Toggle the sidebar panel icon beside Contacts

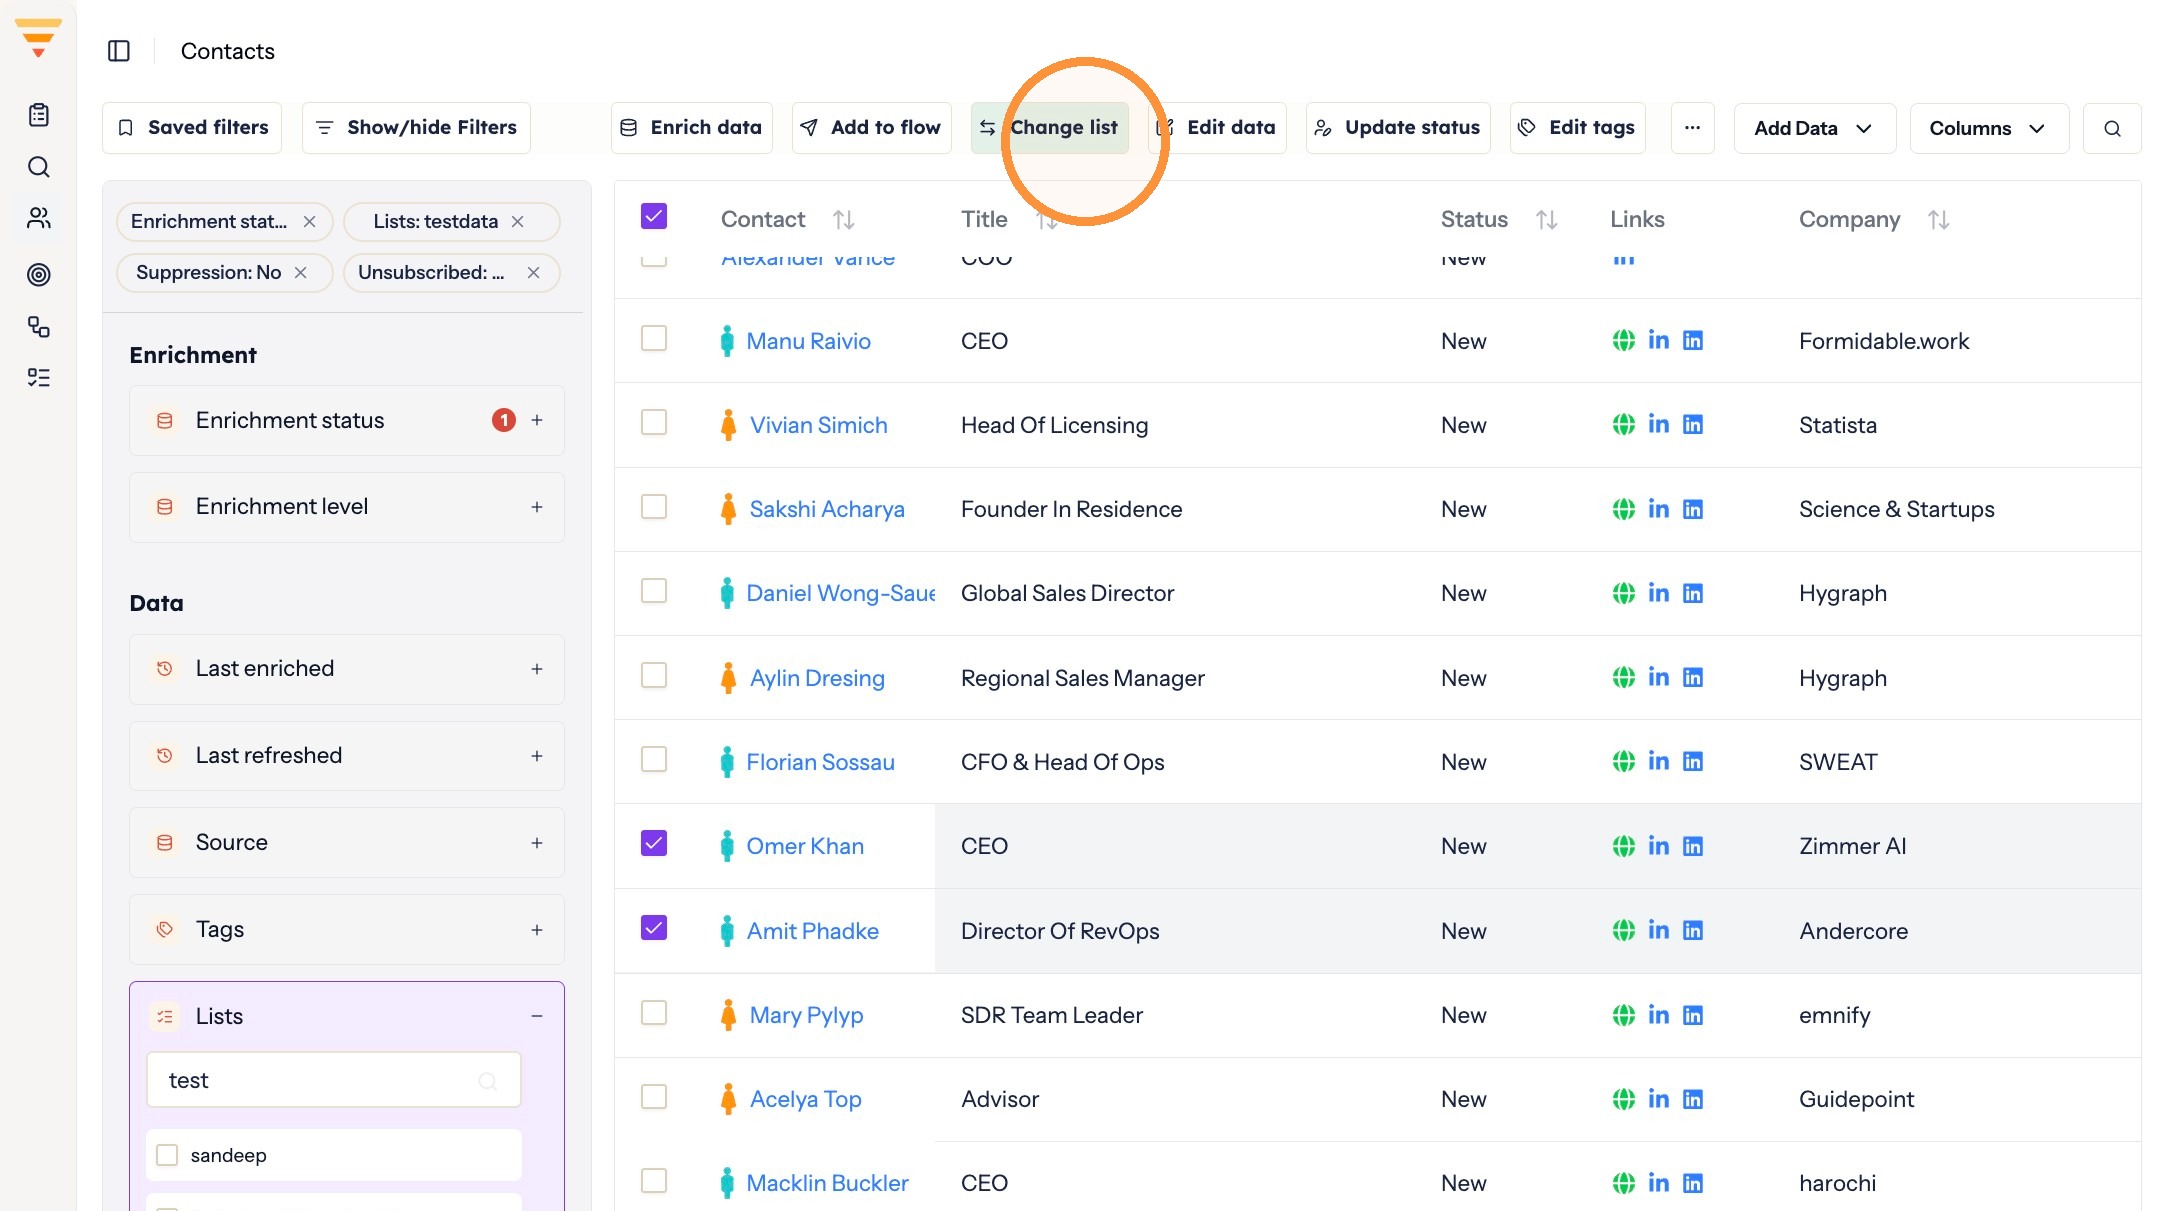119,51
